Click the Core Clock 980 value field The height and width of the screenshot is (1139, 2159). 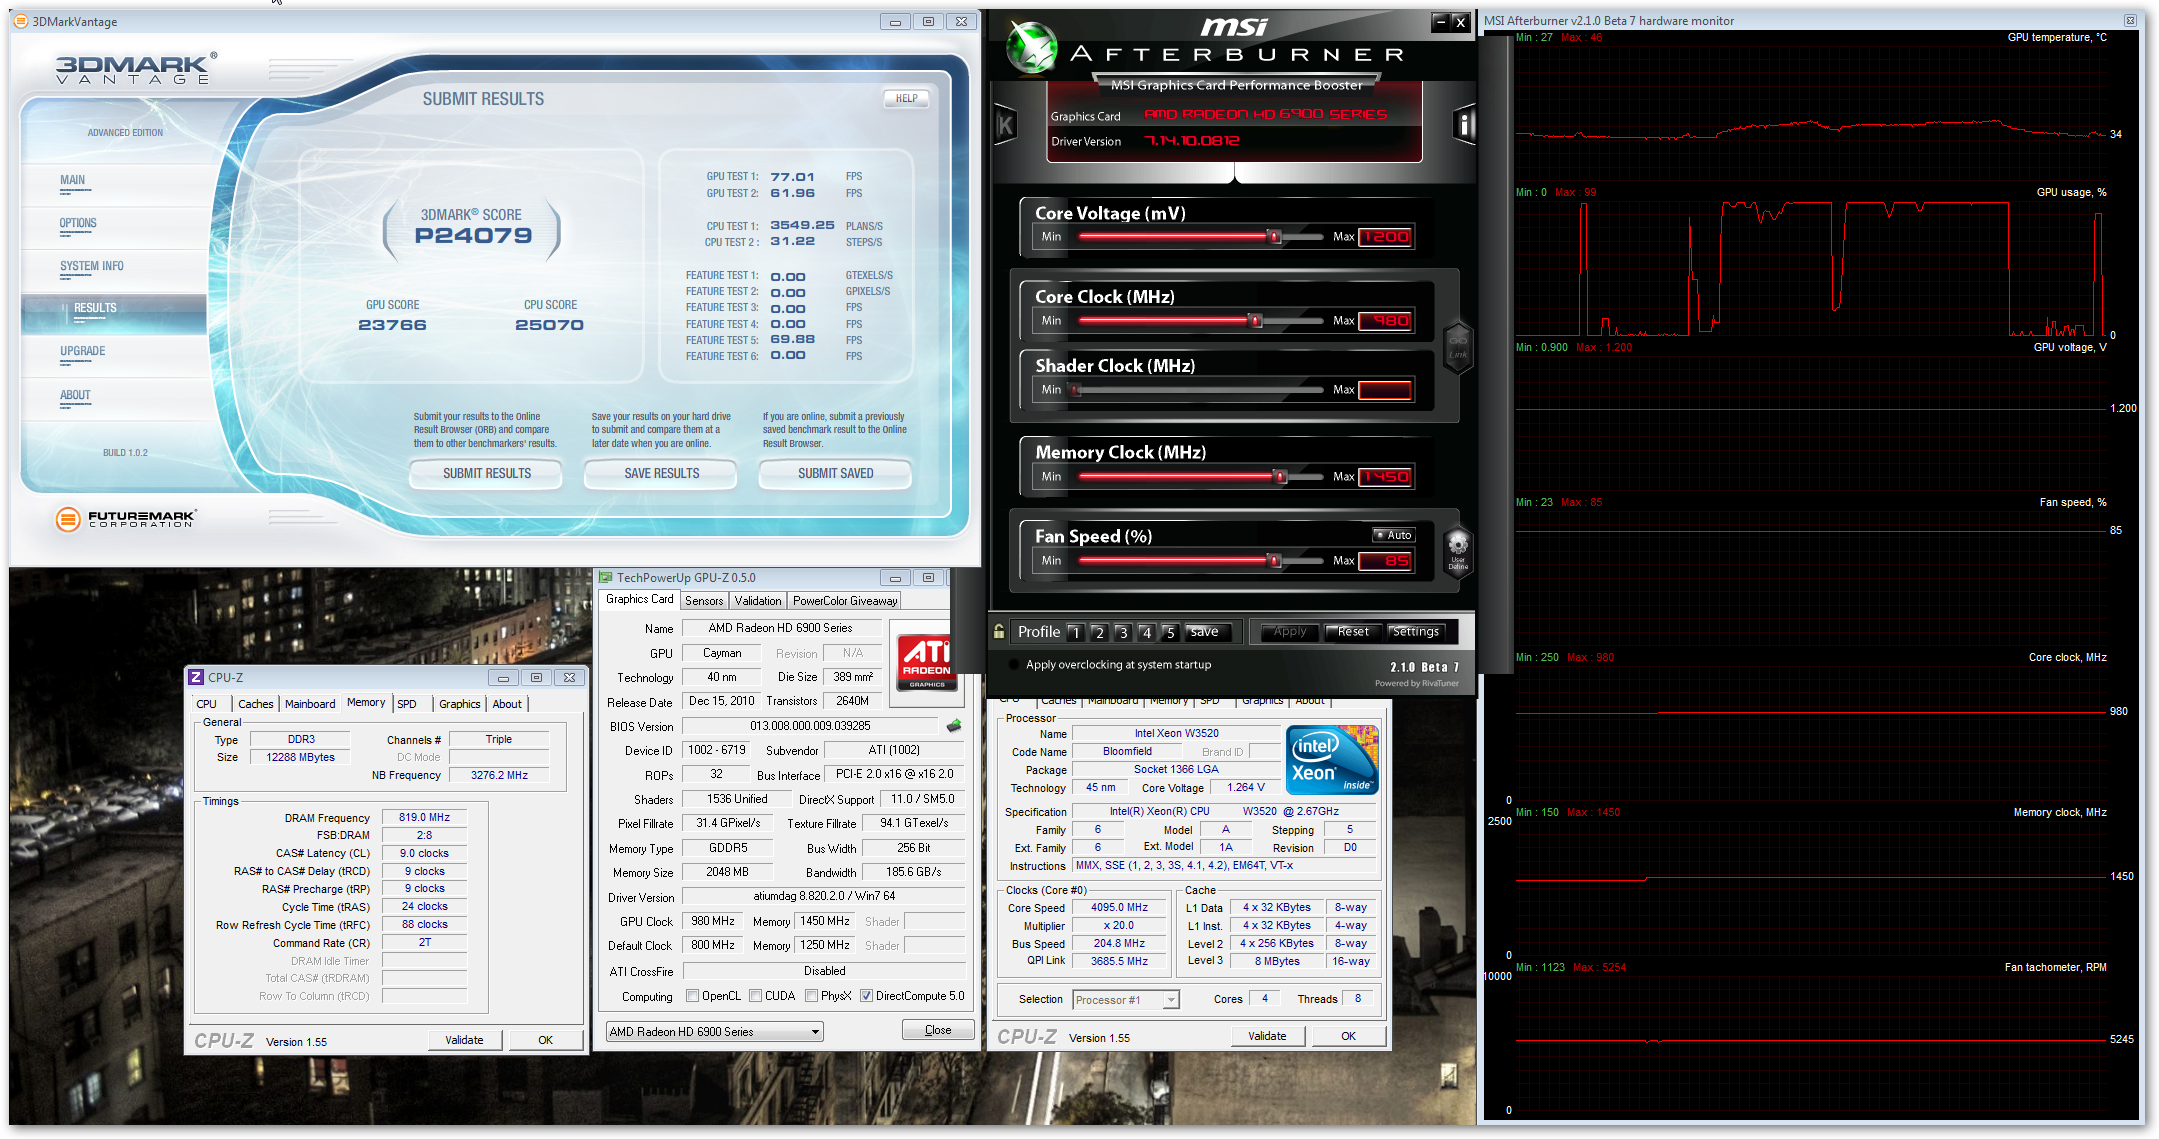pos(1385,321)
